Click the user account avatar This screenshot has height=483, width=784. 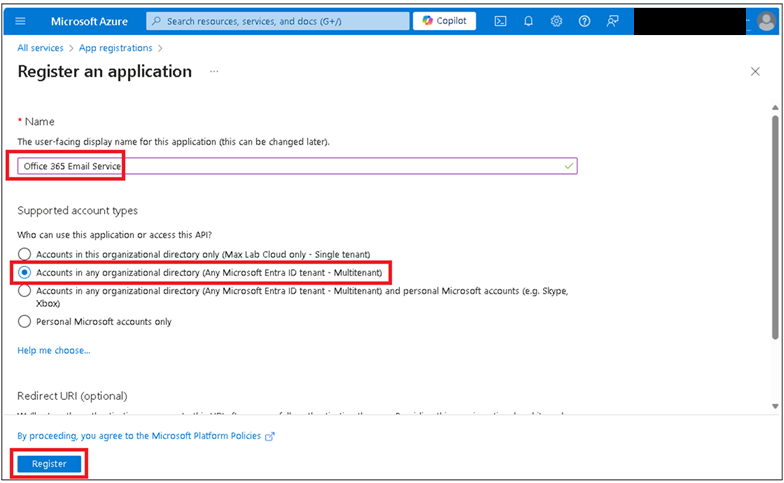click(x=766, y=22)
